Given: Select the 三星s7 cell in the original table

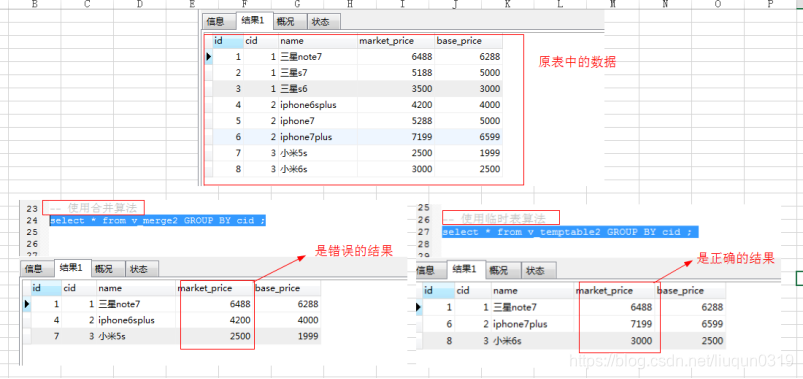Looking at the screenshot, I should point(318,73).
